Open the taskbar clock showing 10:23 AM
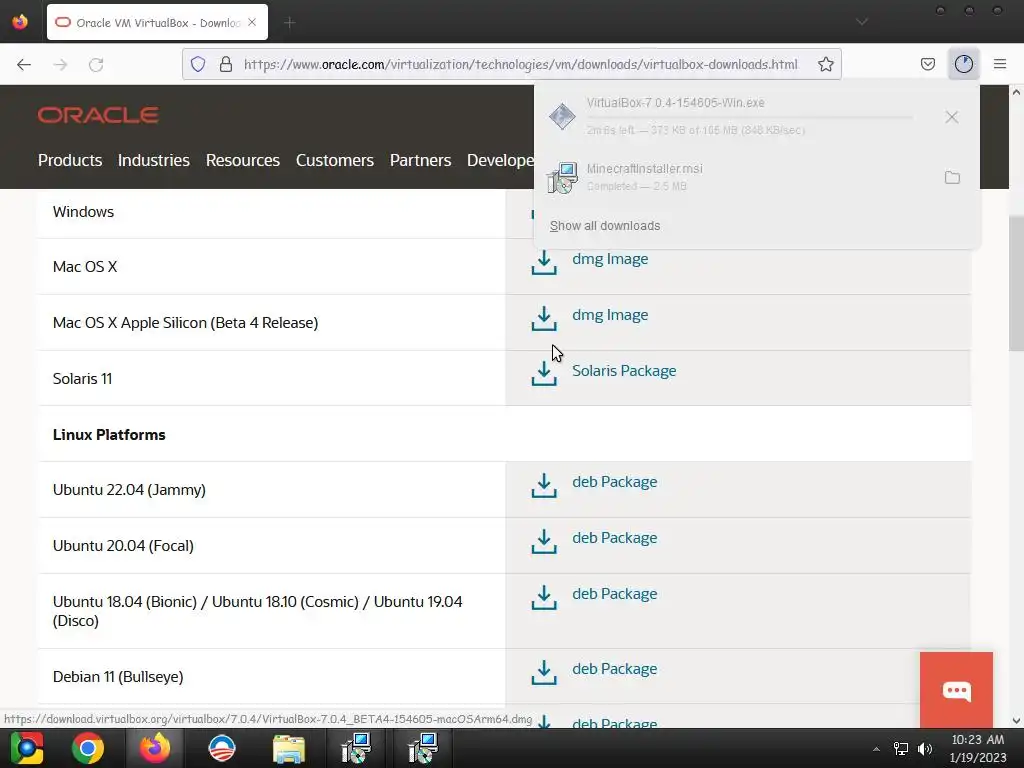1024x768 pixels. tap(978, 748)
